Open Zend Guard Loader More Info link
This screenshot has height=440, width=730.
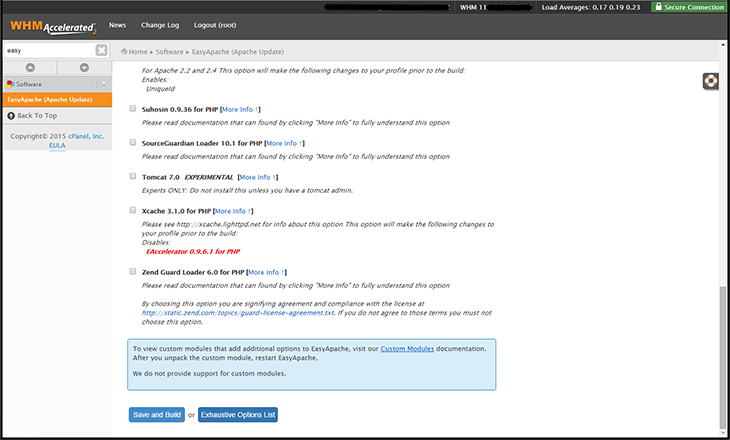(x=266, y=272)
